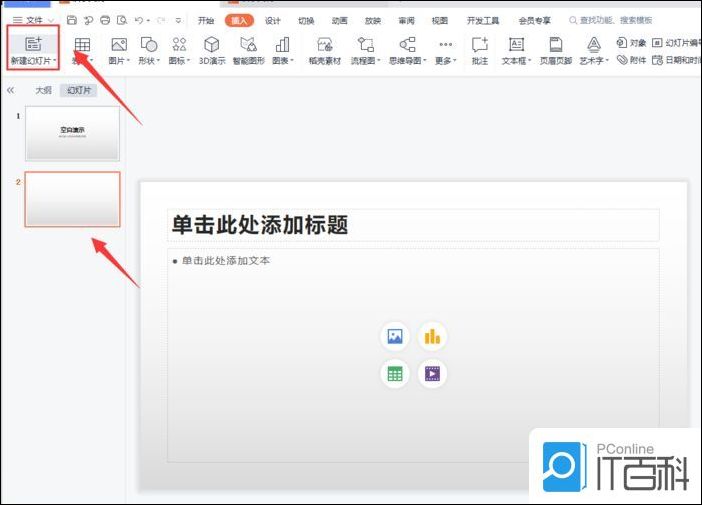
Task: Open the Docer materials (稻壳素材) icon
Action: pyautogui.click(x=325, y=44)
